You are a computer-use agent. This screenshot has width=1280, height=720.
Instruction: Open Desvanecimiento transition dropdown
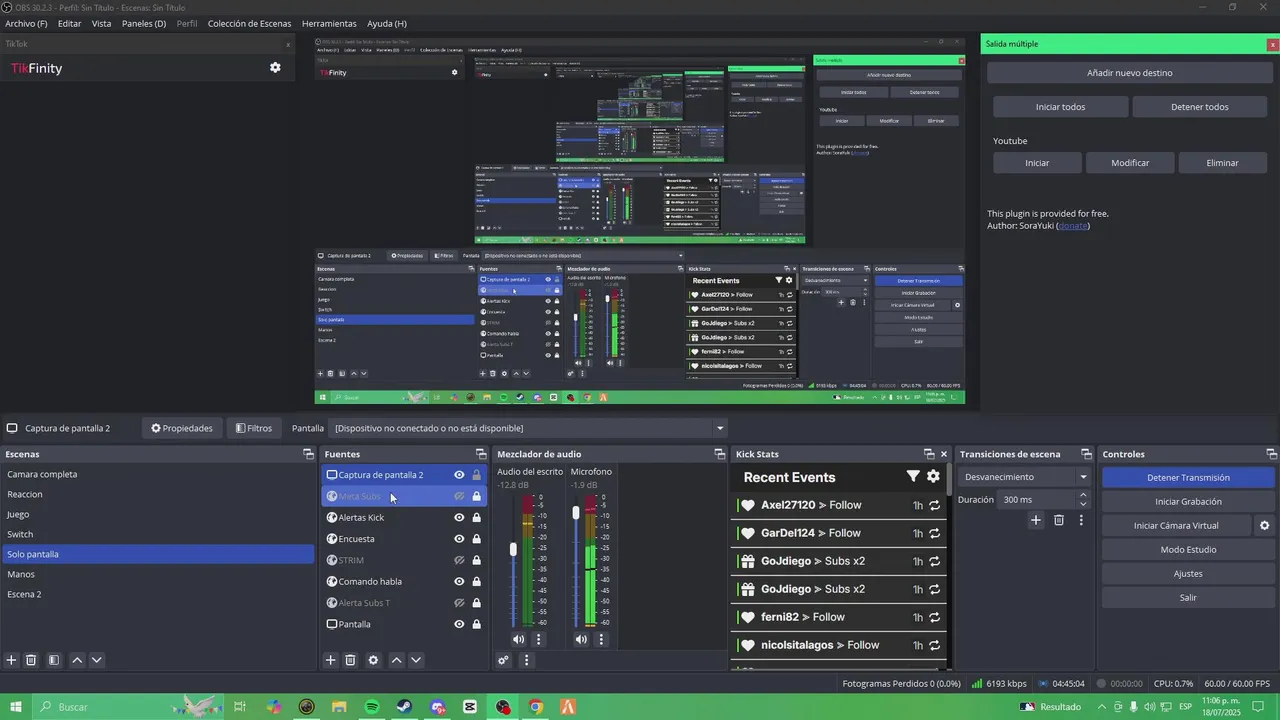coord(1024,477)
